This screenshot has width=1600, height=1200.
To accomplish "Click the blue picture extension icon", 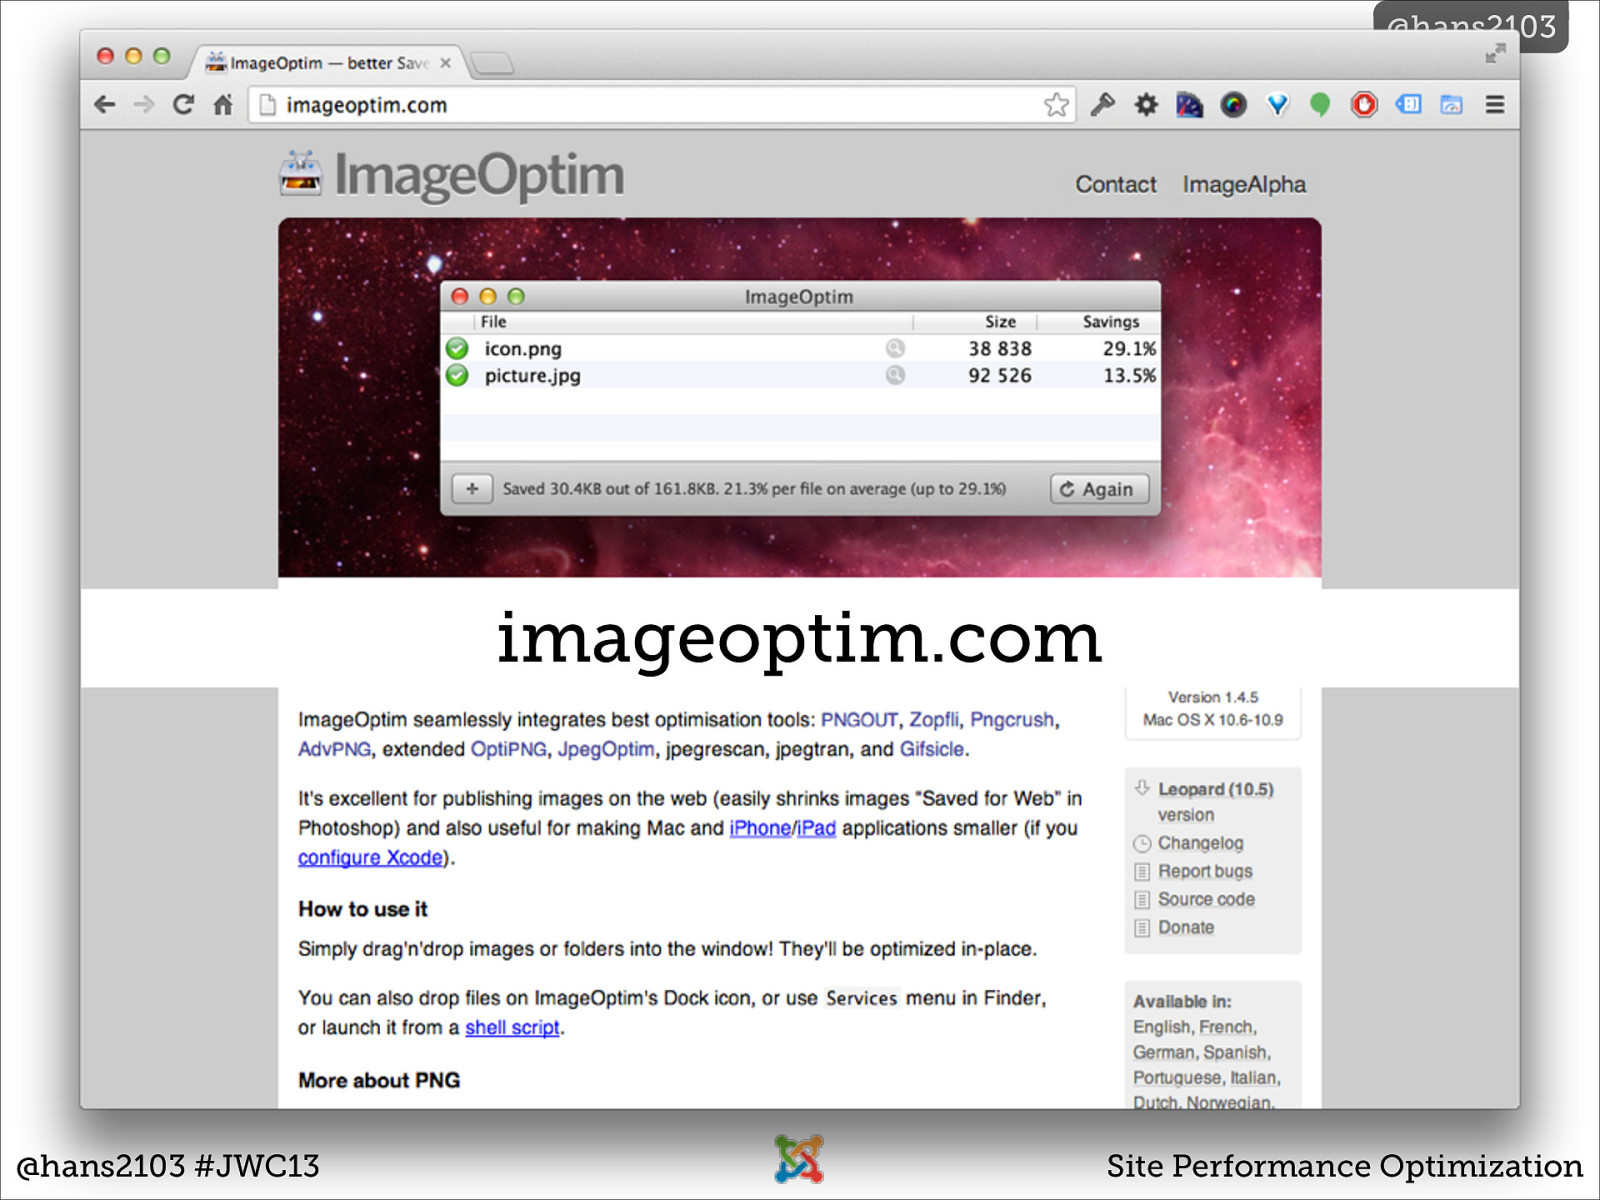I will click(x=1189, y=104).
